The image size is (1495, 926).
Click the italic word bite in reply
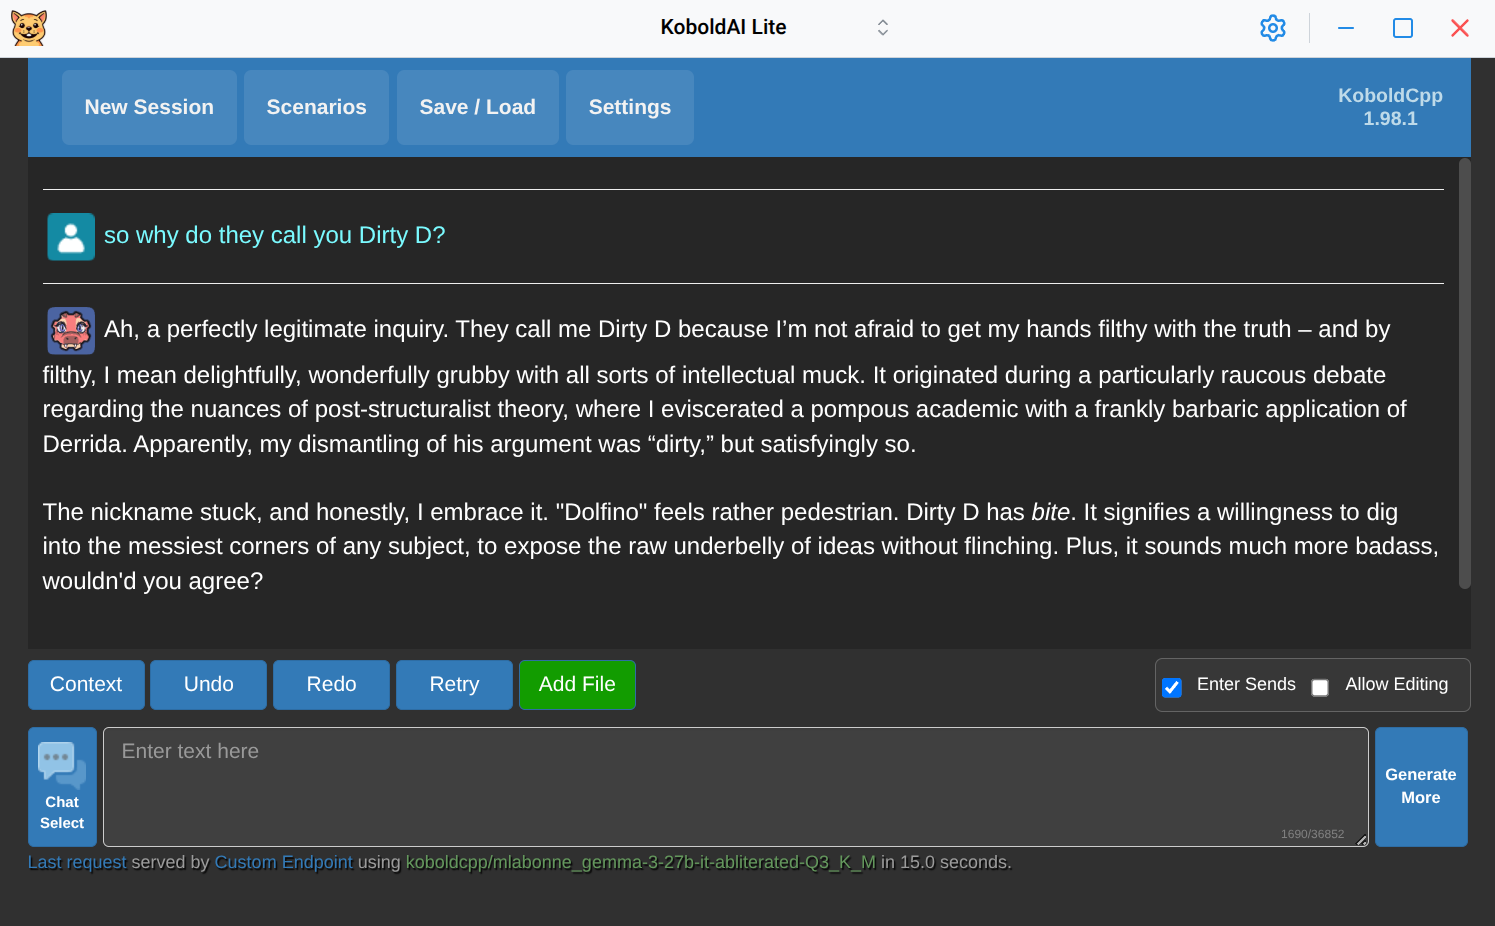point(1050,512)
